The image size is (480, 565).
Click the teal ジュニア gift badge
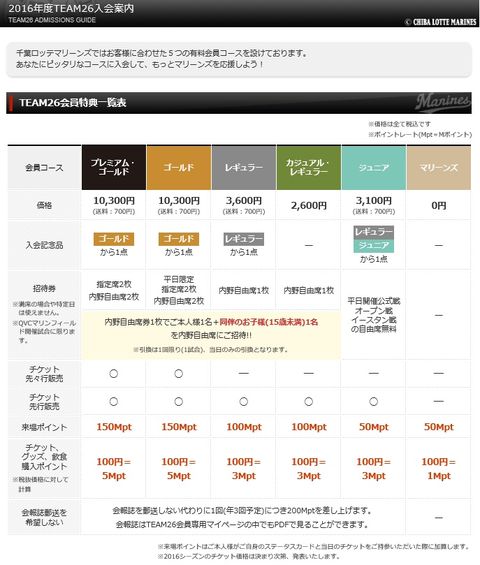click(x=374, y=246)
